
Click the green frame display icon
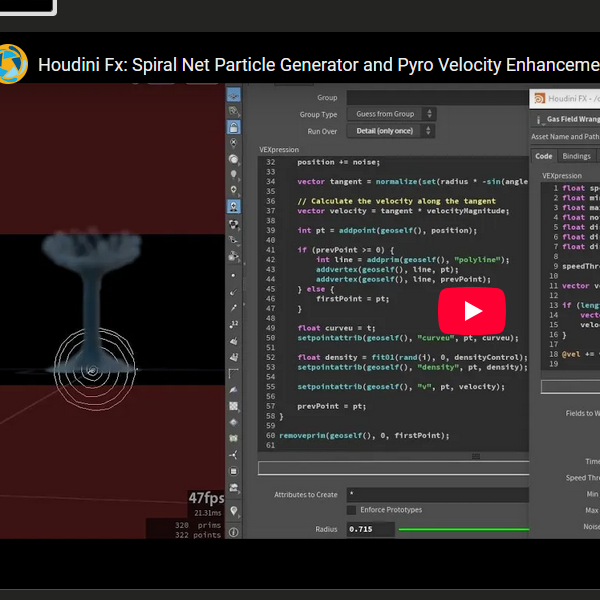point(233,438)
